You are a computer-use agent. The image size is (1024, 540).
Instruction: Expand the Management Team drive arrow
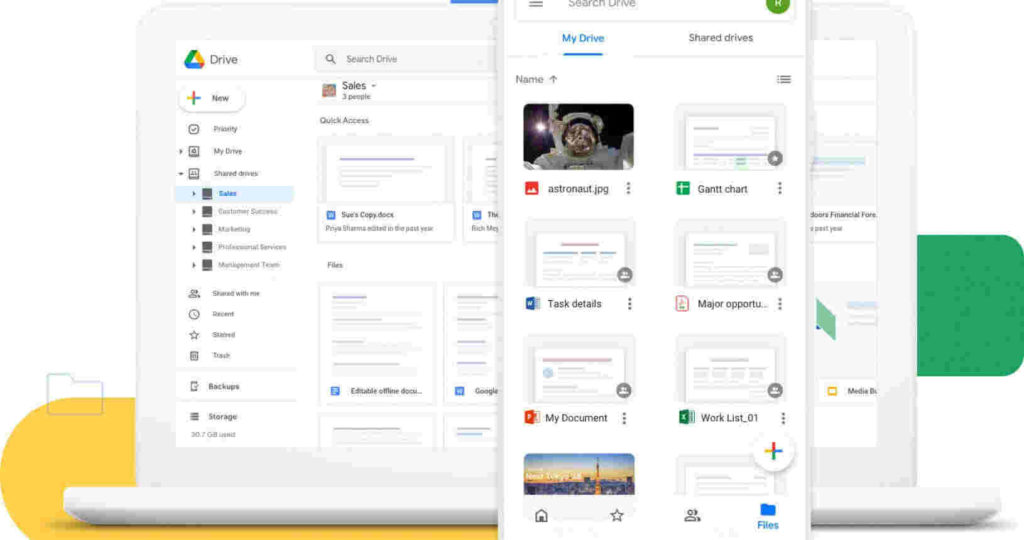(193, 265)
